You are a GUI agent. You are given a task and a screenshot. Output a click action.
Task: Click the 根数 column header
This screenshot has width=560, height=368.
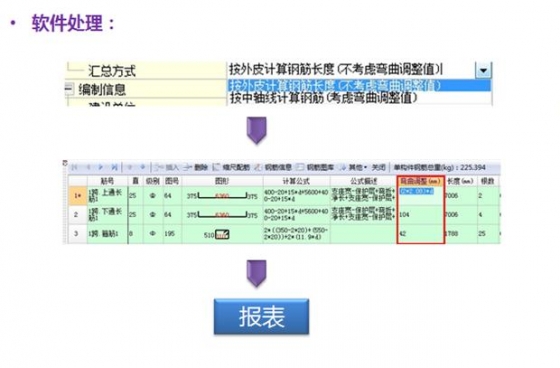(x=488, y=181)
